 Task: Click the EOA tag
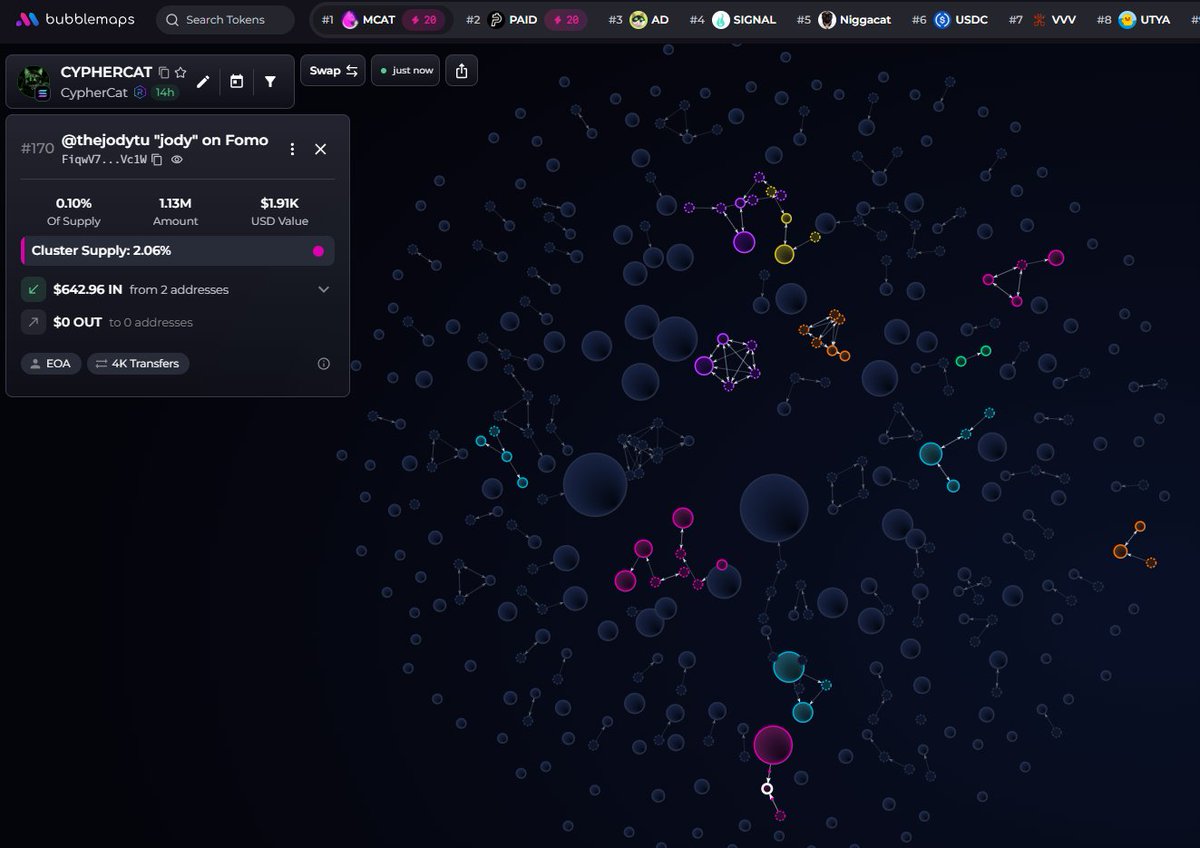pos(51,364)
